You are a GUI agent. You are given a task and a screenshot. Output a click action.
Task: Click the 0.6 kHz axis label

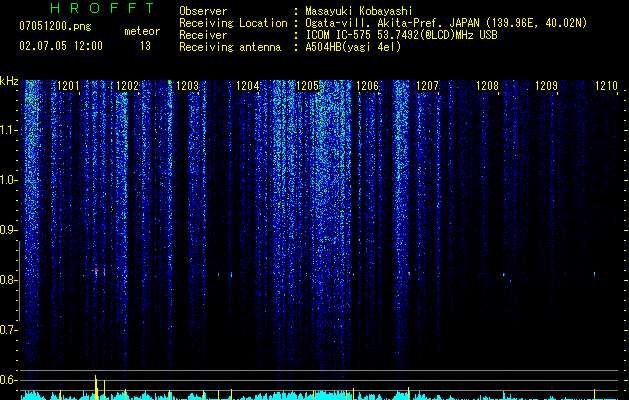[x=9, y=380]
